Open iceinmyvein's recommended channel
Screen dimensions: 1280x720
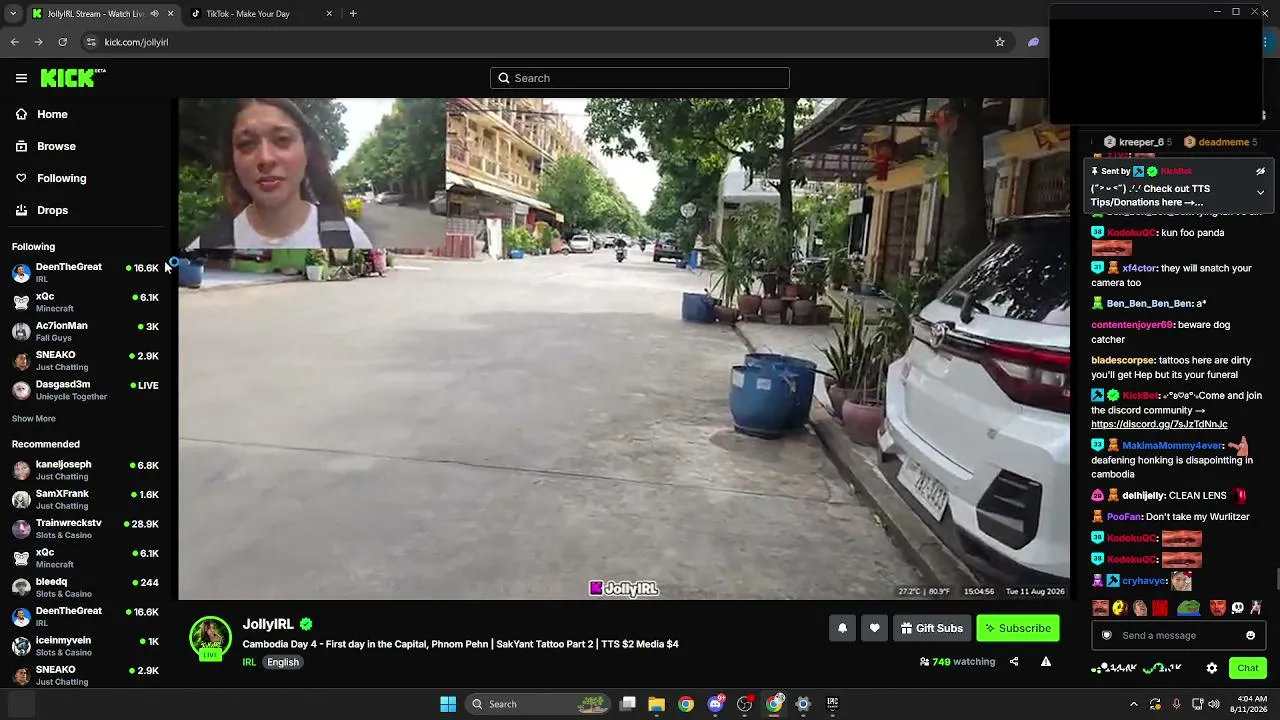[x=85, y=645]
